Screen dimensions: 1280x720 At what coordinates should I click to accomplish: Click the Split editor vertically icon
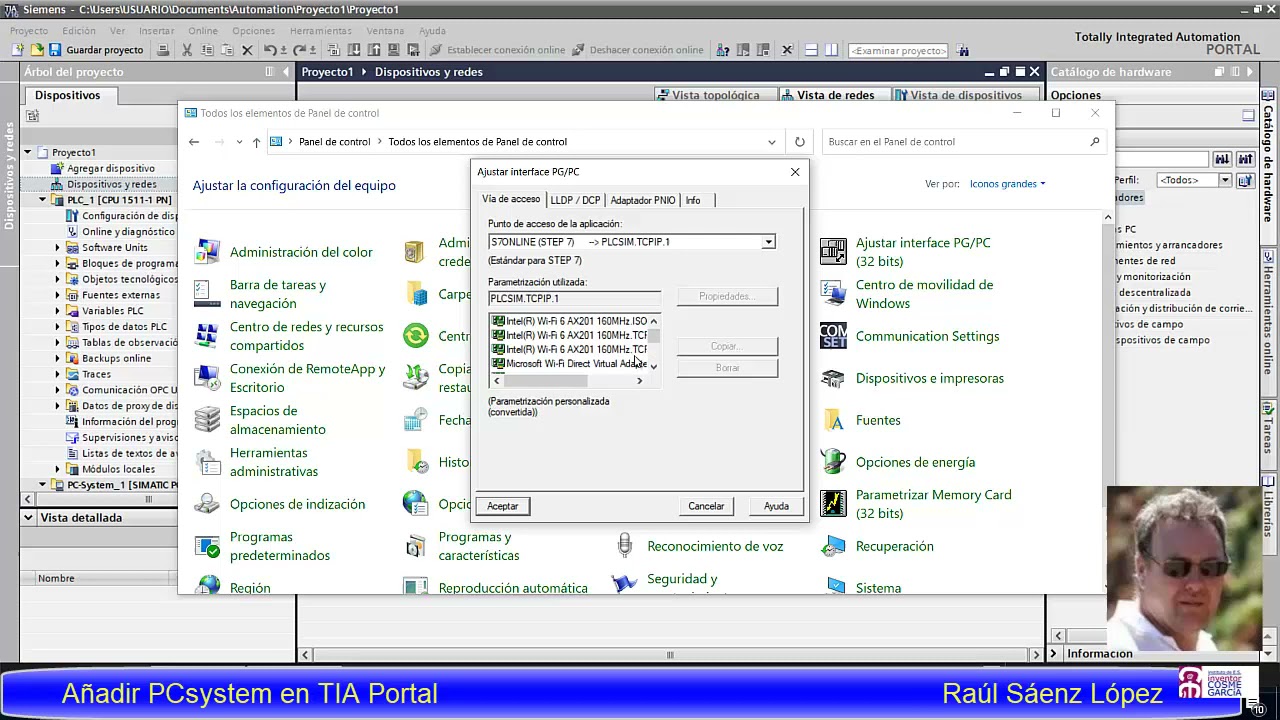(x=831, y=50)
